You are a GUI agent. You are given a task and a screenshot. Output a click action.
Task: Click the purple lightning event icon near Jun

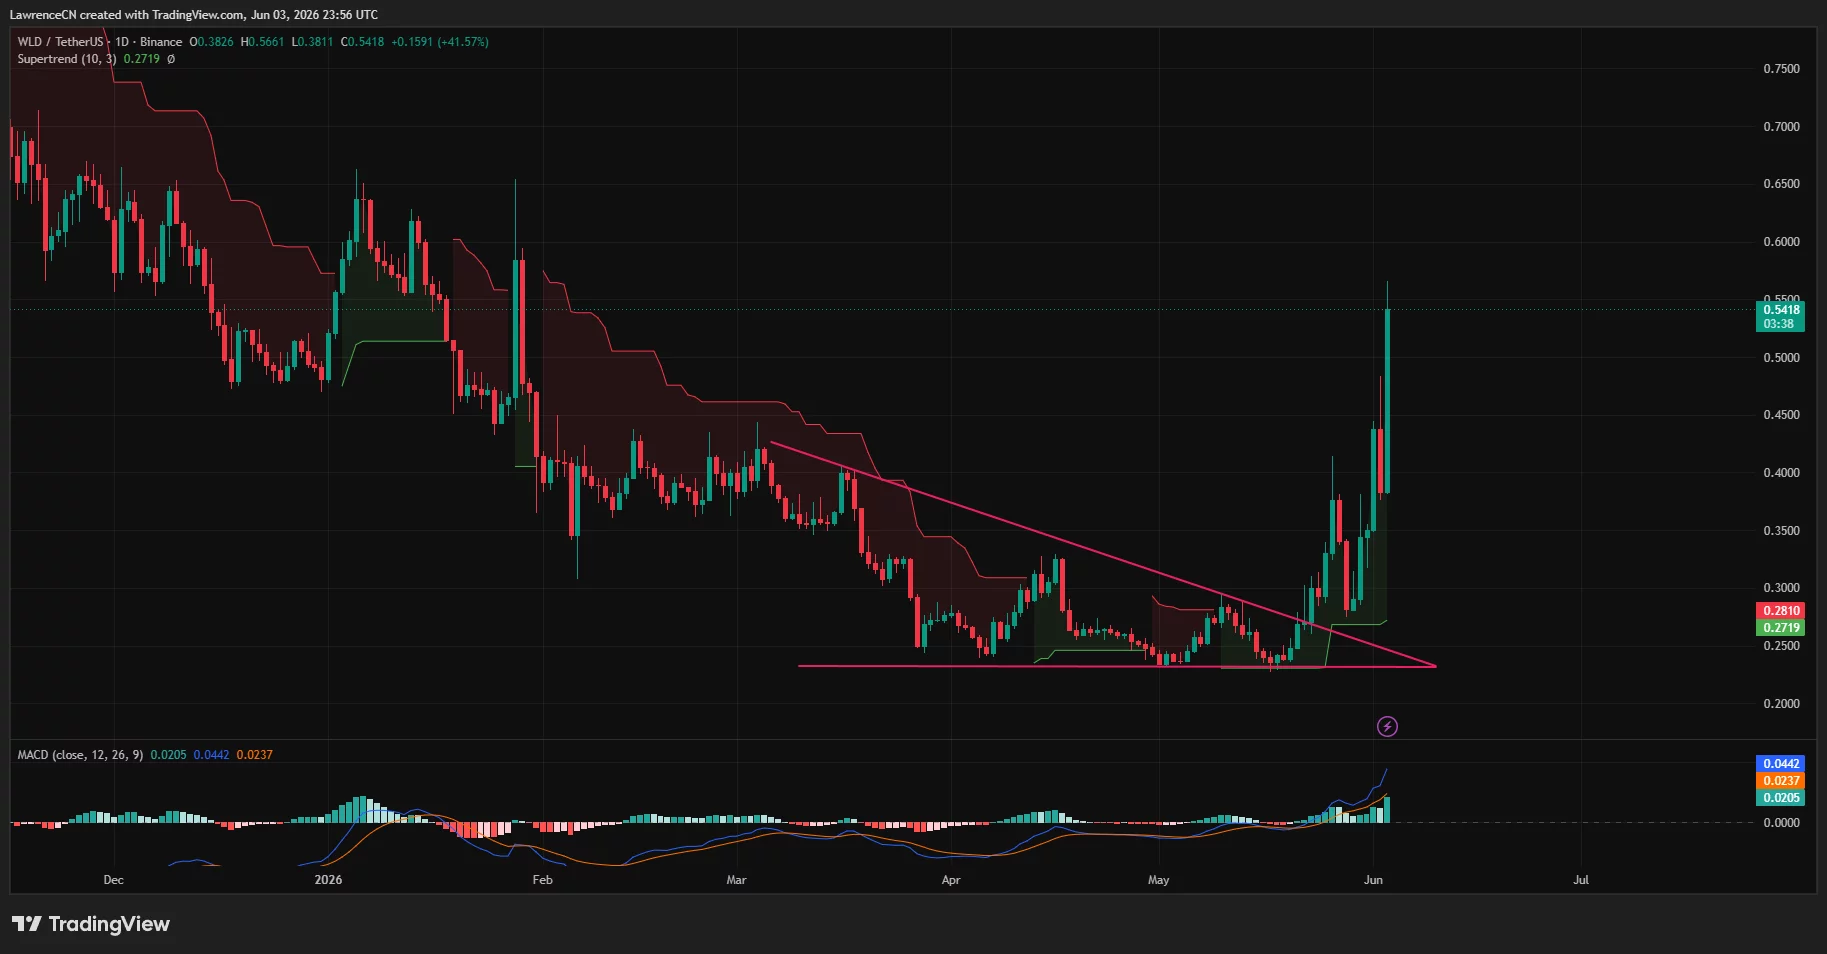point(1387,726)
